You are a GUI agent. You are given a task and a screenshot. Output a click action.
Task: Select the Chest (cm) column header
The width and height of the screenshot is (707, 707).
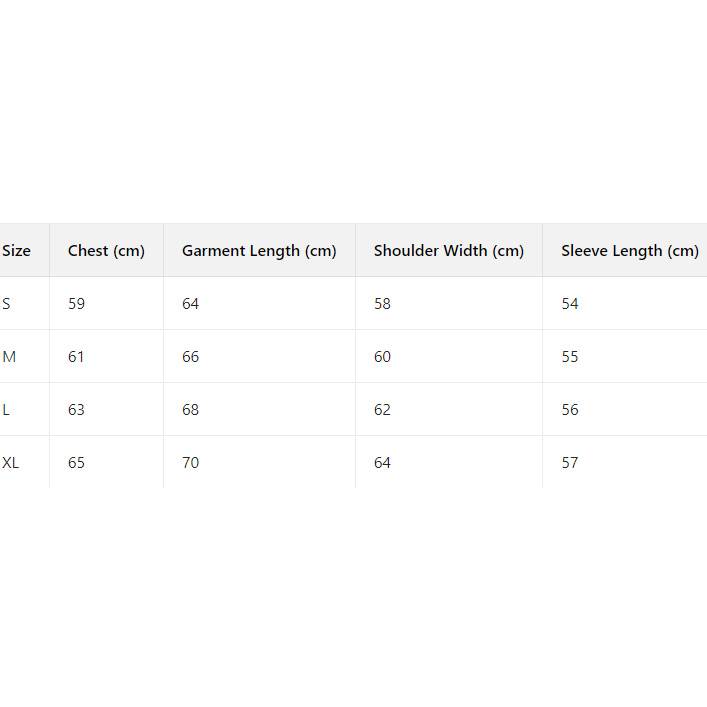pos(106,251)
